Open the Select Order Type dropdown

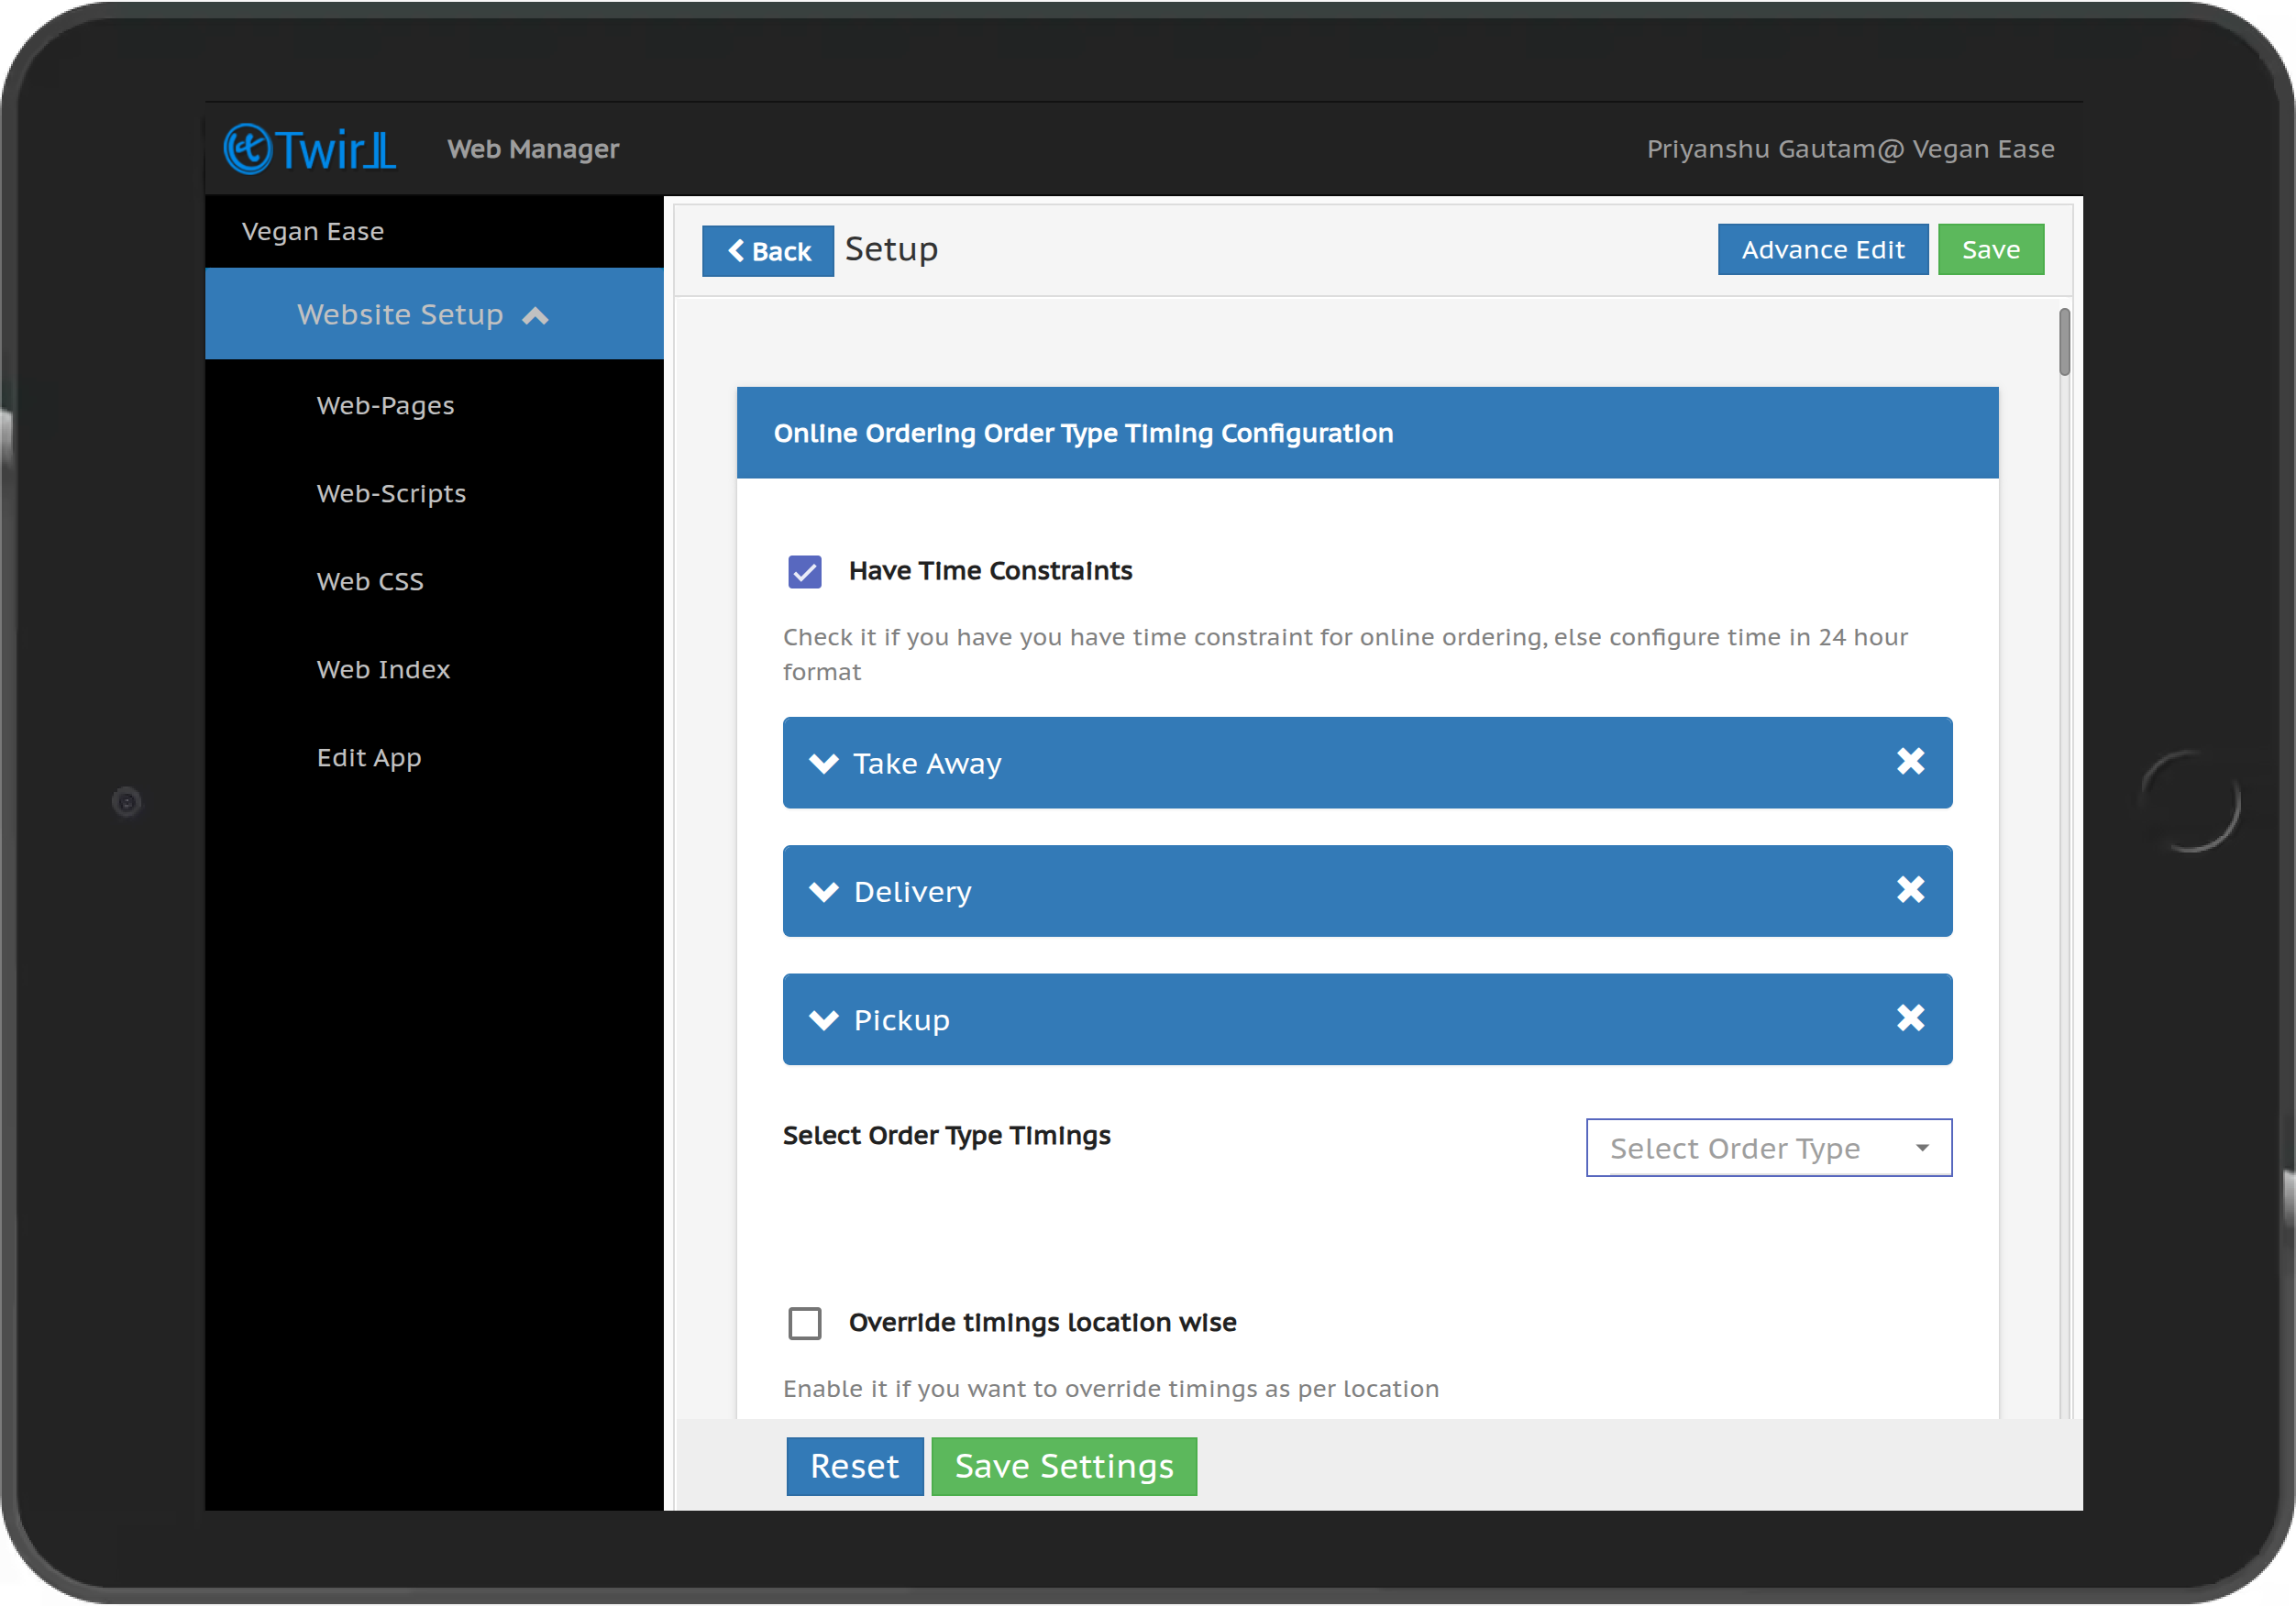(1768, 1148)
